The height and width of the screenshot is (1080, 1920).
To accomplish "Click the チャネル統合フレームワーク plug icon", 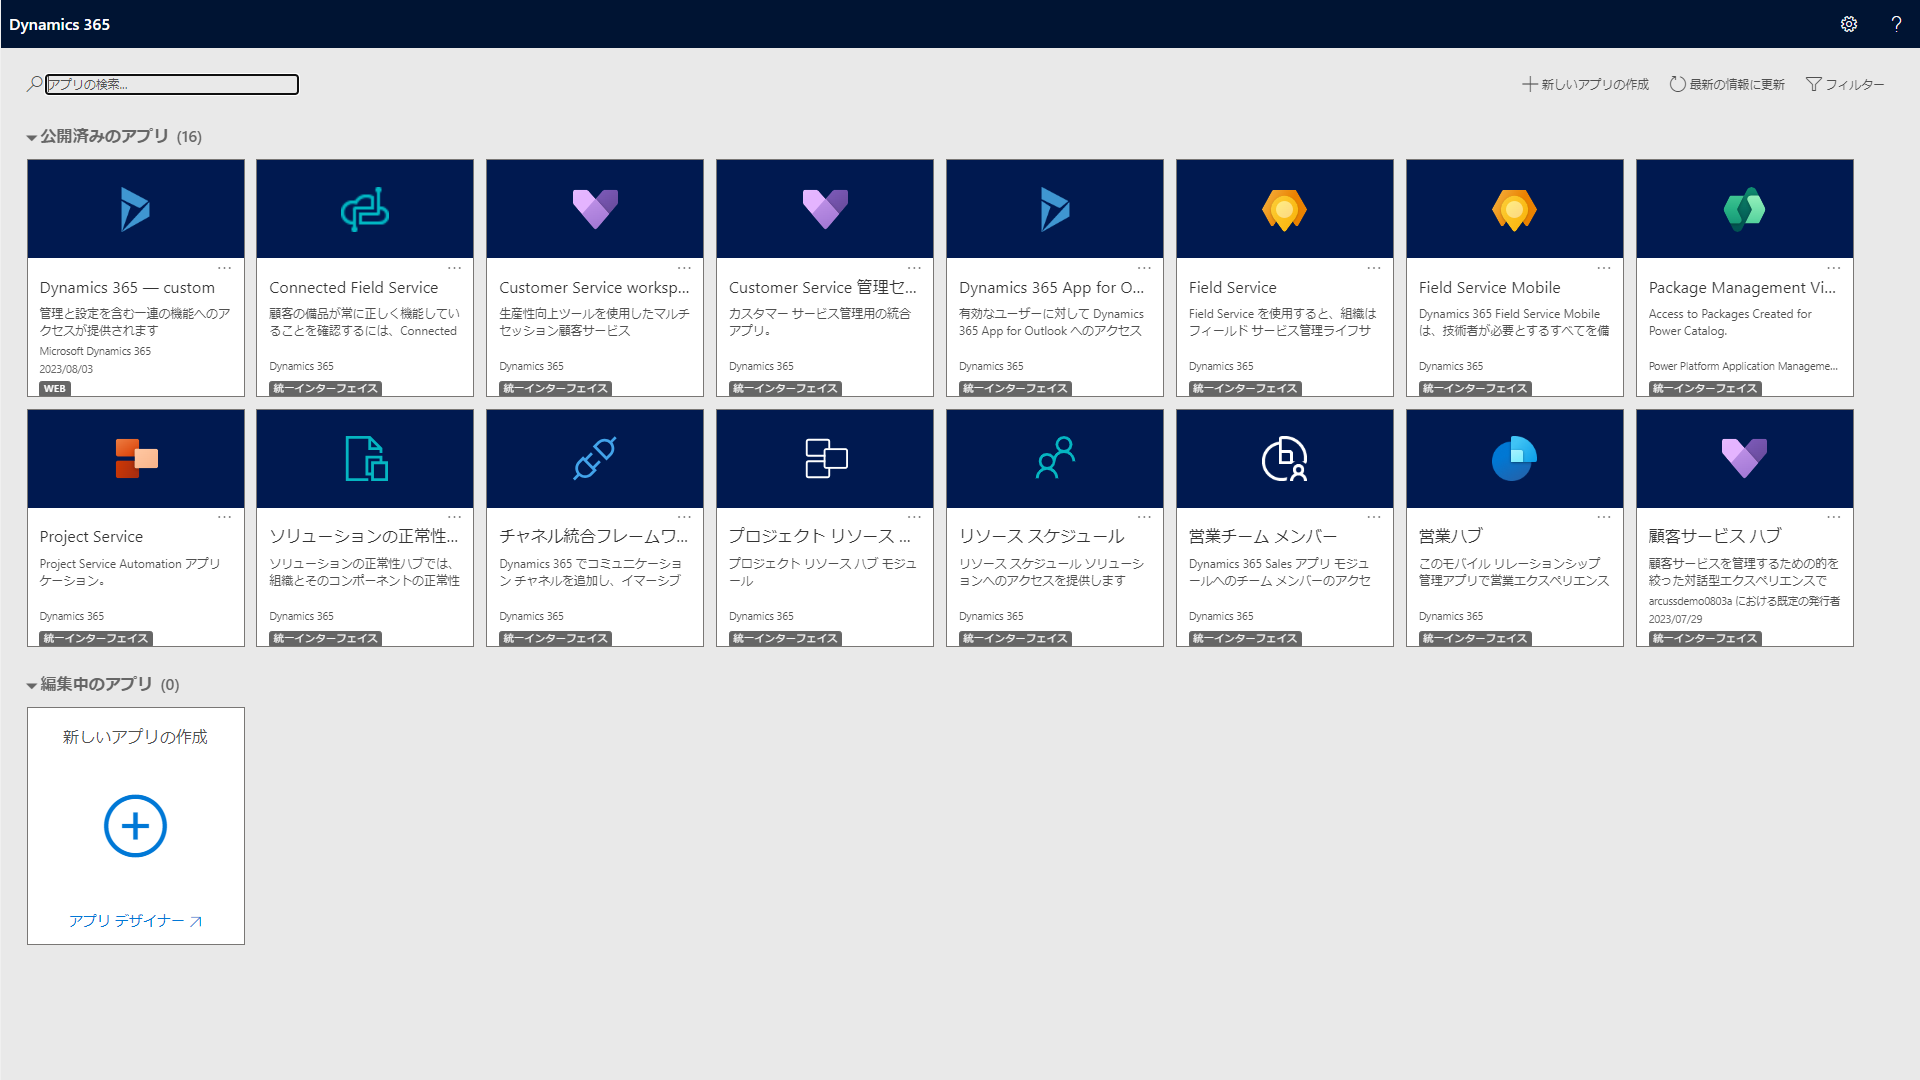I will [595, 459].
